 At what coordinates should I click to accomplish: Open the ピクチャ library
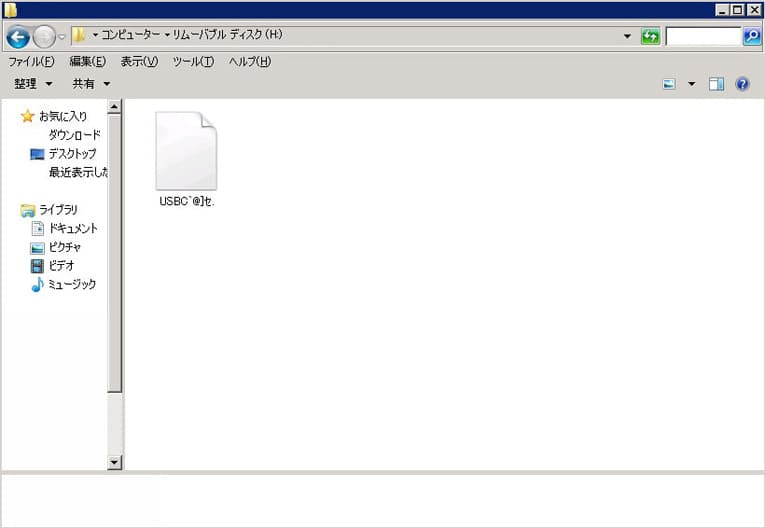click(65, 247)
